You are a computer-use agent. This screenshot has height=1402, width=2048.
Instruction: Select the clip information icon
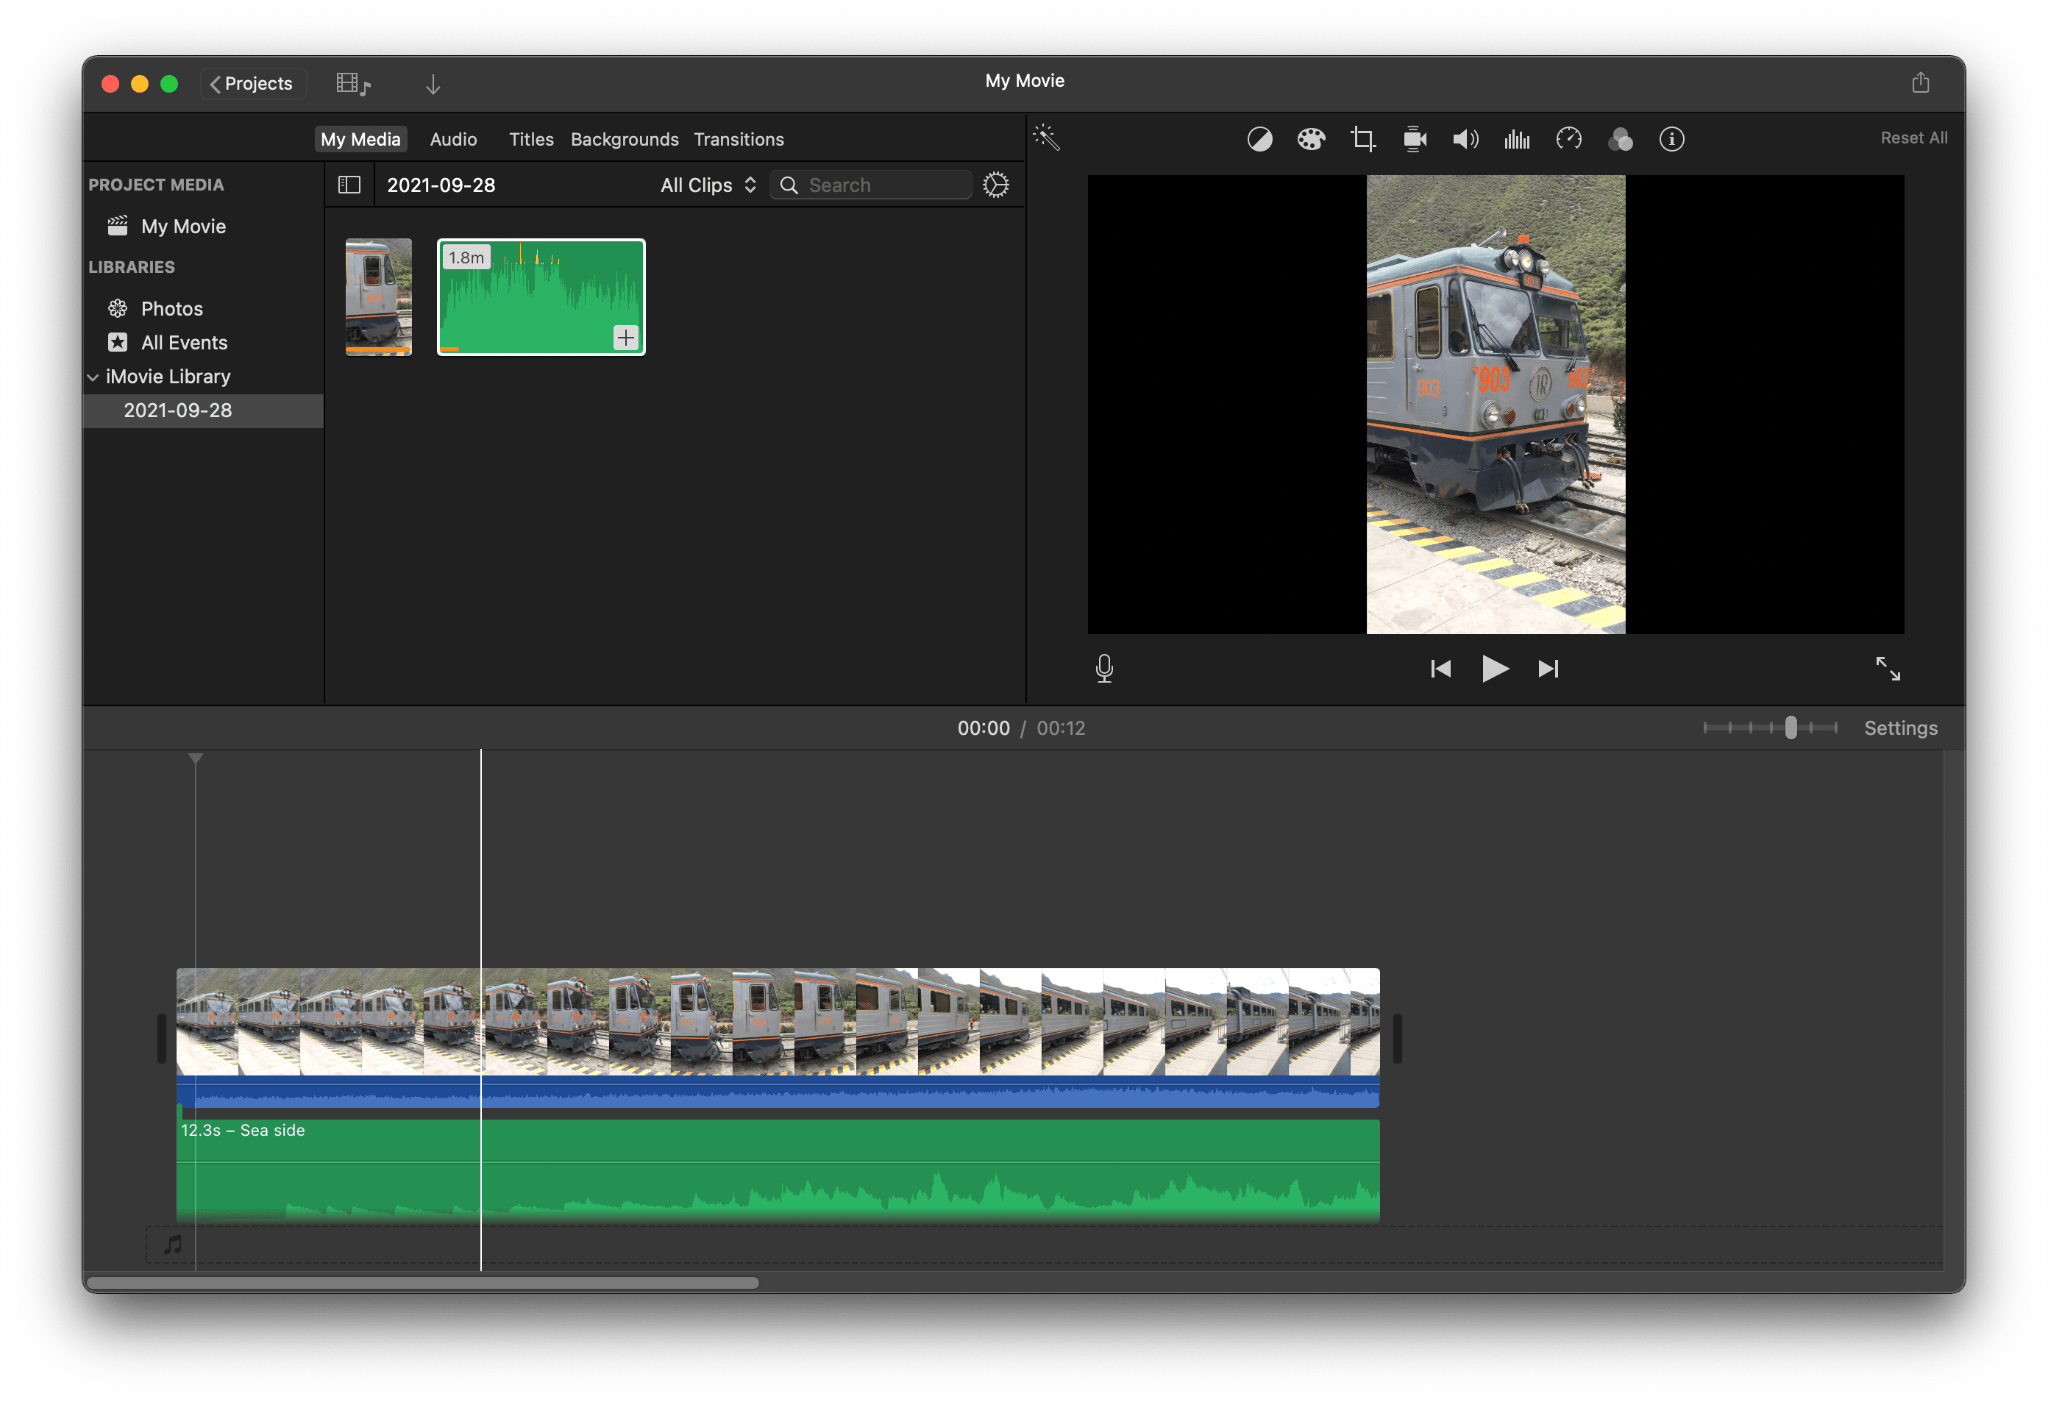1673,137
